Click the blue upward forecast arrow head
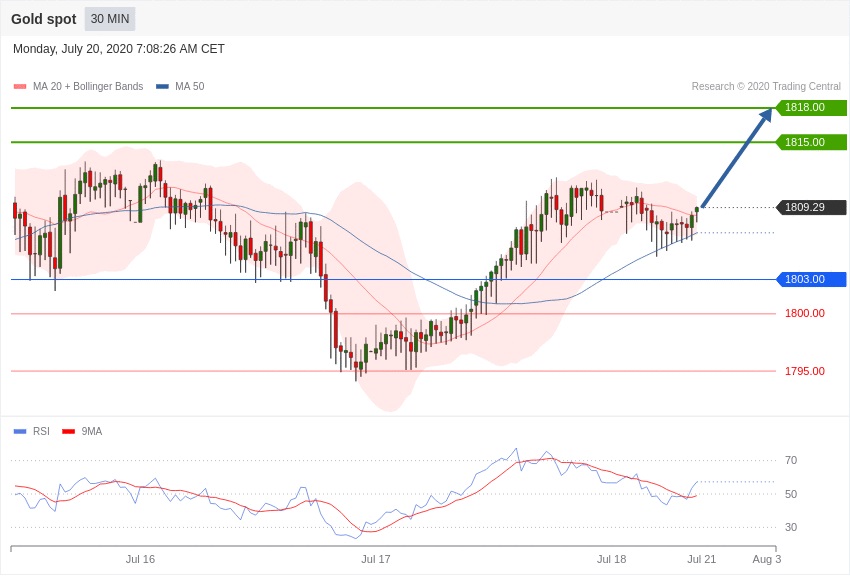 pyautogui.click(x=766, y=114)
